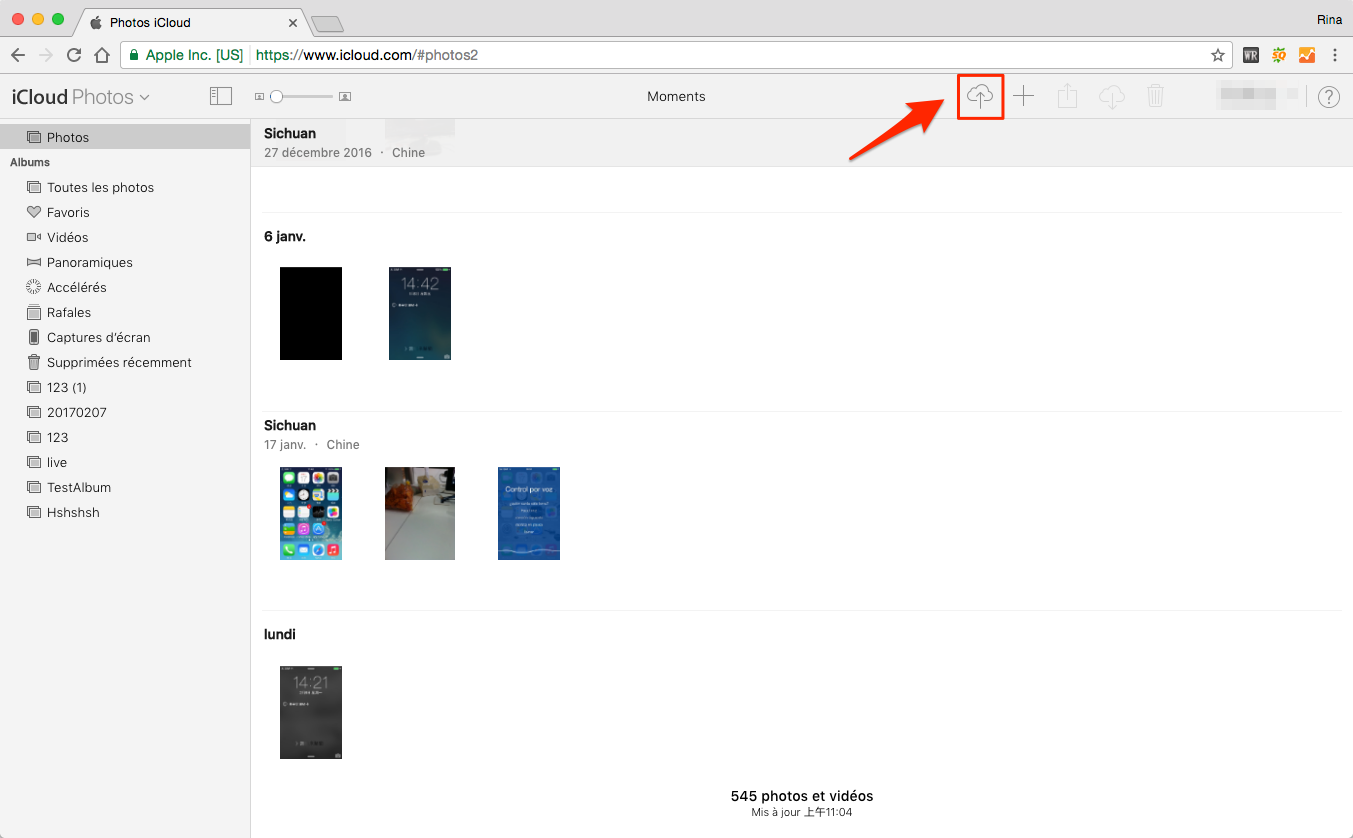Click the plus add-to-album icon
This screenshot has height=838, width=1353.
click(x=1023, y=96)
